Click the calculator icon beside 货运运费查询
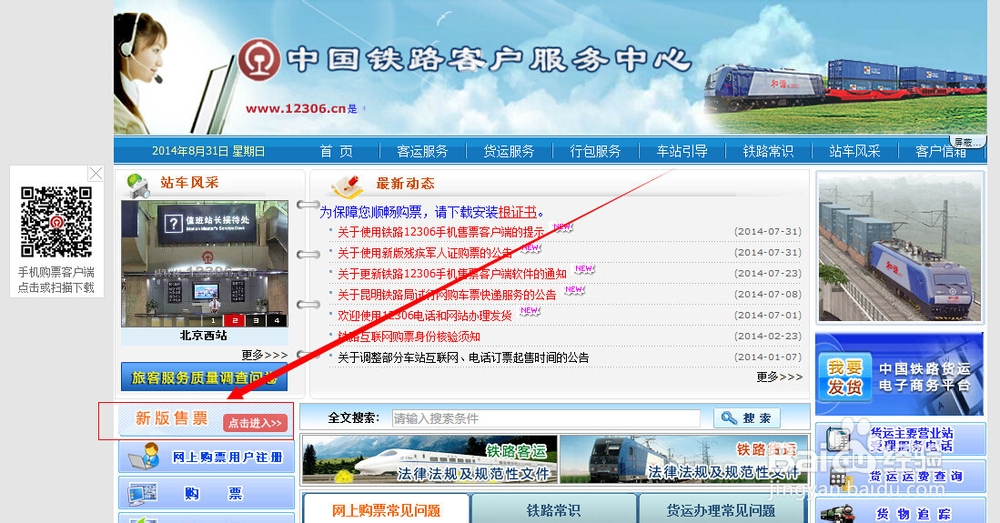The image size is (1000, 523). pyautogui.click(x=842, y=476)
